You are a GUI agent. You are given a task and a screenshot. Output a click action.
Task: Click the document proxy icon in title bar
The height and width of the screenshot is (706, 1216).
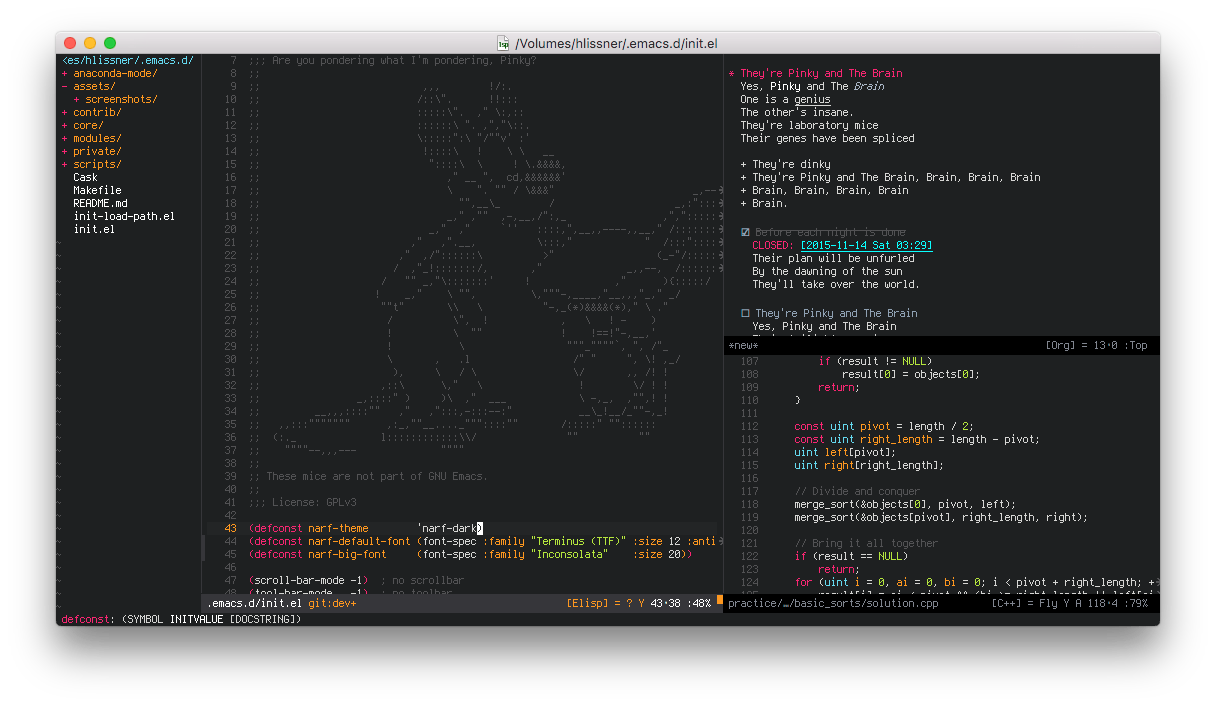(x=504, y=43)
